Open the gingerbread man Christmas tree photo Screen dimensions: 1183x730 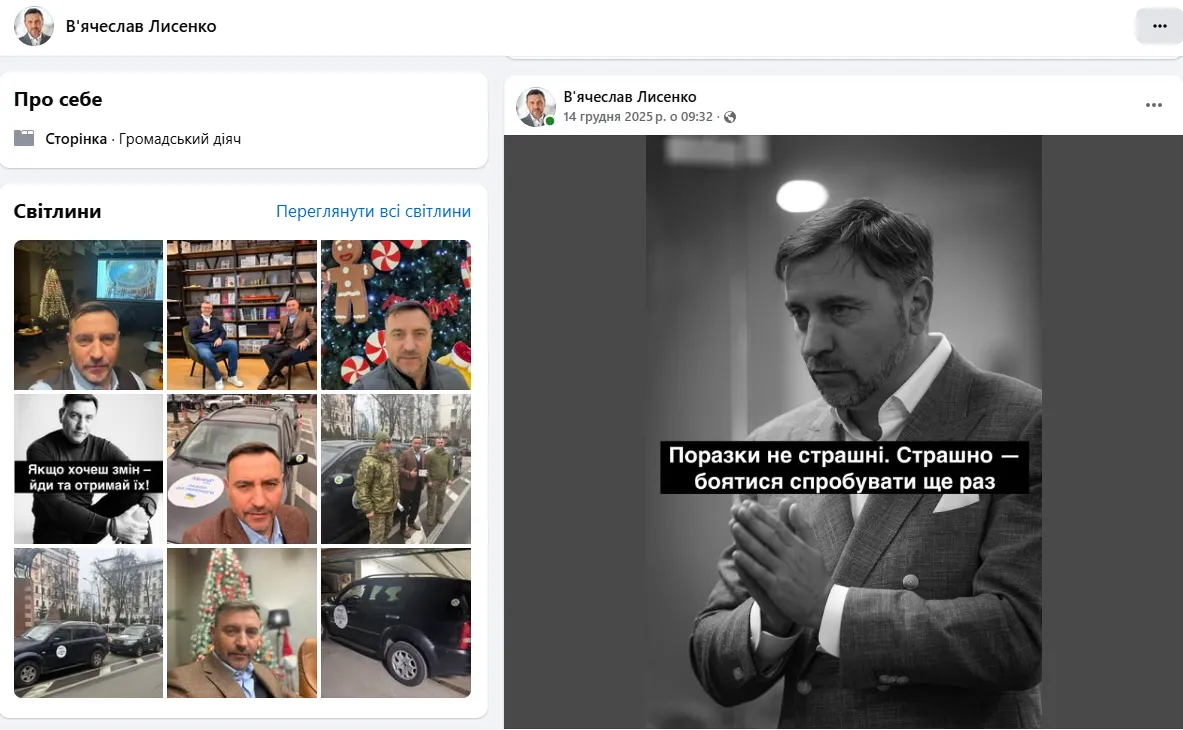395,314
